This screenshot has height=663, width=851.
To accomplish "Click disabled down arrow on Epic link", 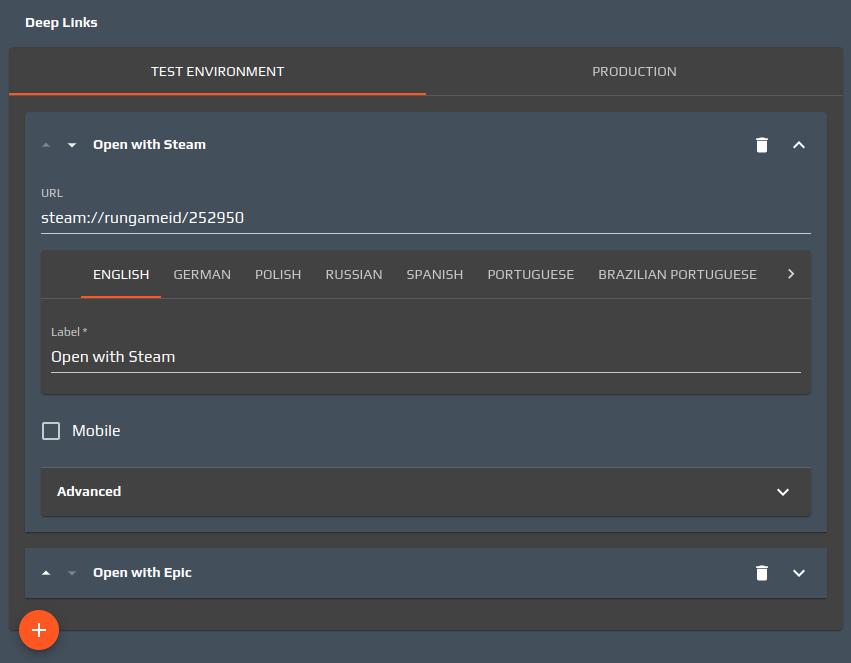I will point(71,573).
